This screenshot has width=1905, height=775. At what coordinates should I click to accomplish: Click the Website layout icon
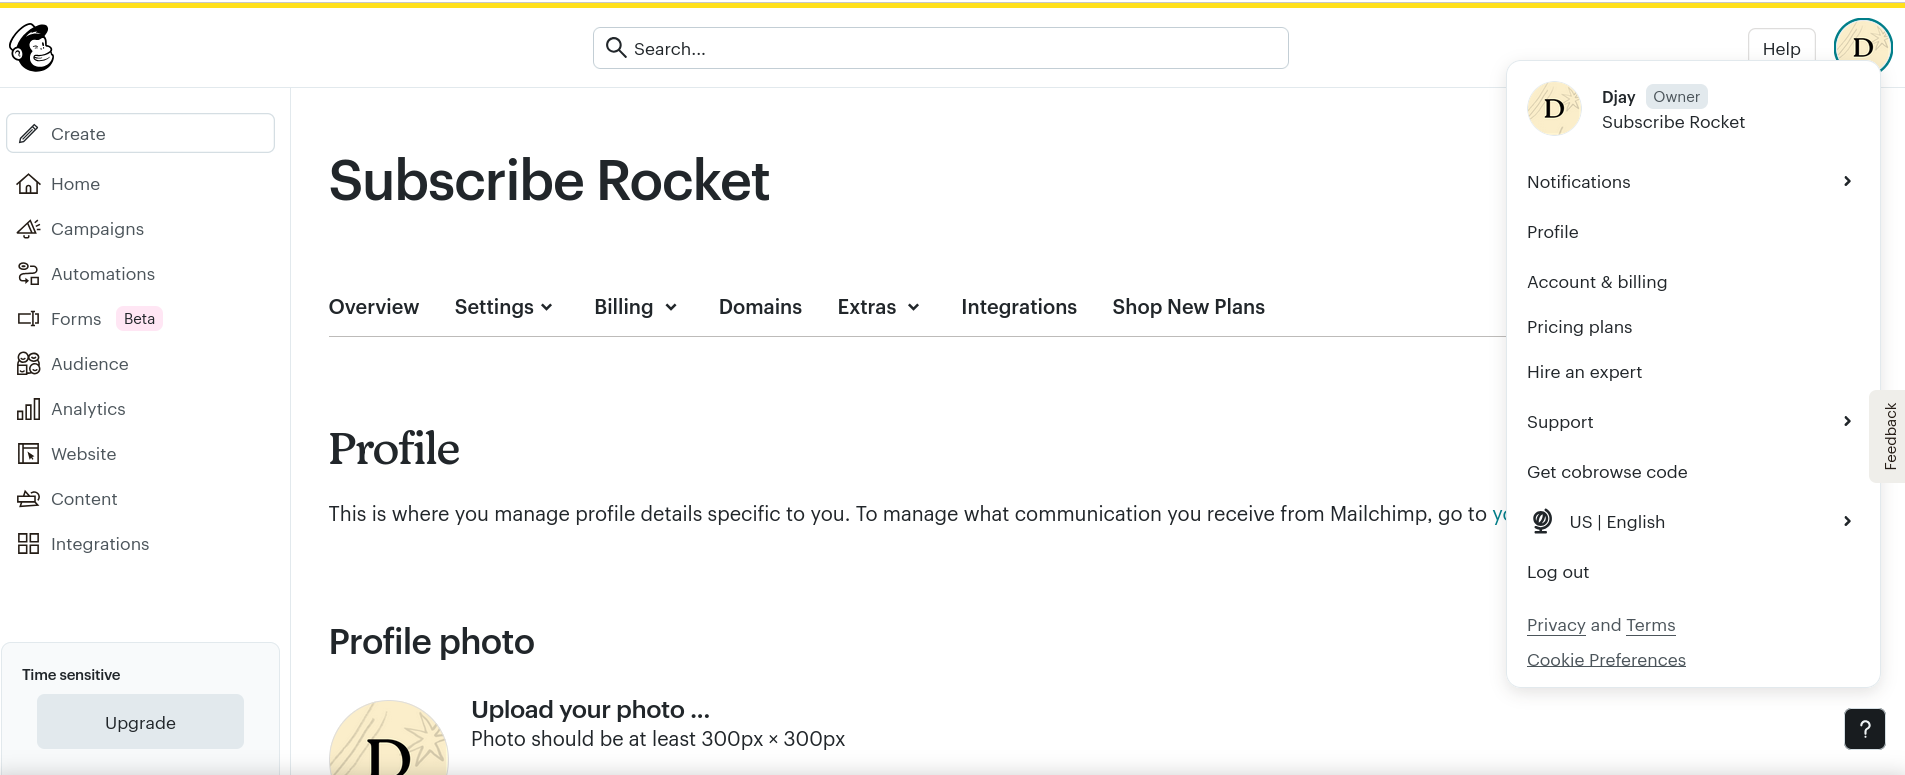pos(29,454)
